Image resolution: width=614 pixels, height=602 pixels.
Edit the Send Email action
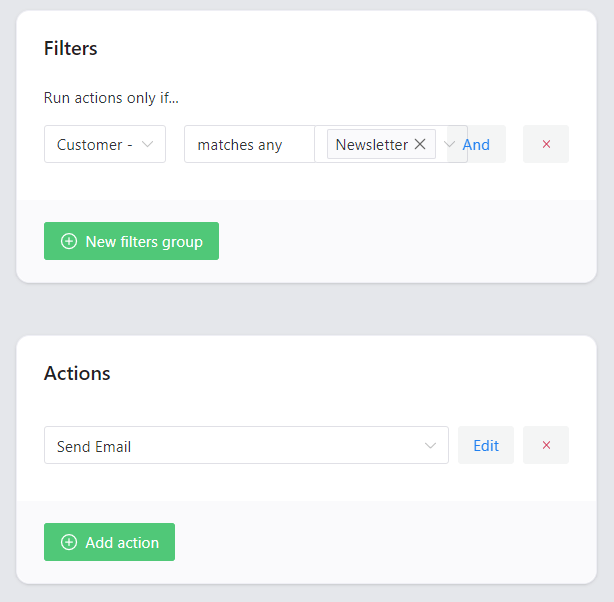pyautogui.click(x=486, y=445)
